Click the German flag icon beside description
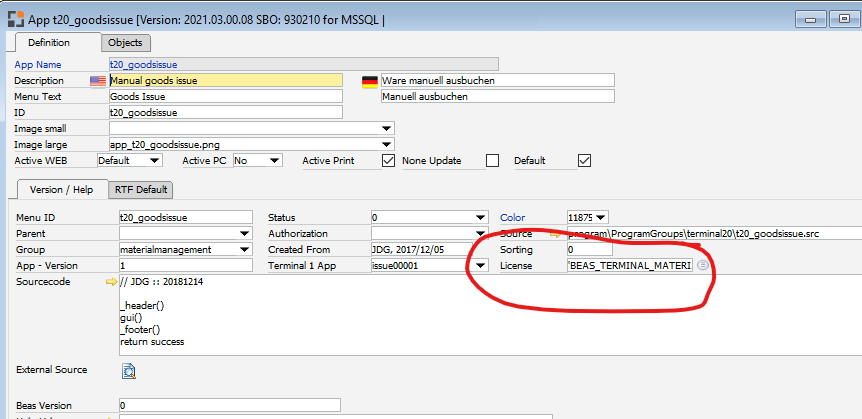This screenshot has width=862, height=419. [369, 81]
